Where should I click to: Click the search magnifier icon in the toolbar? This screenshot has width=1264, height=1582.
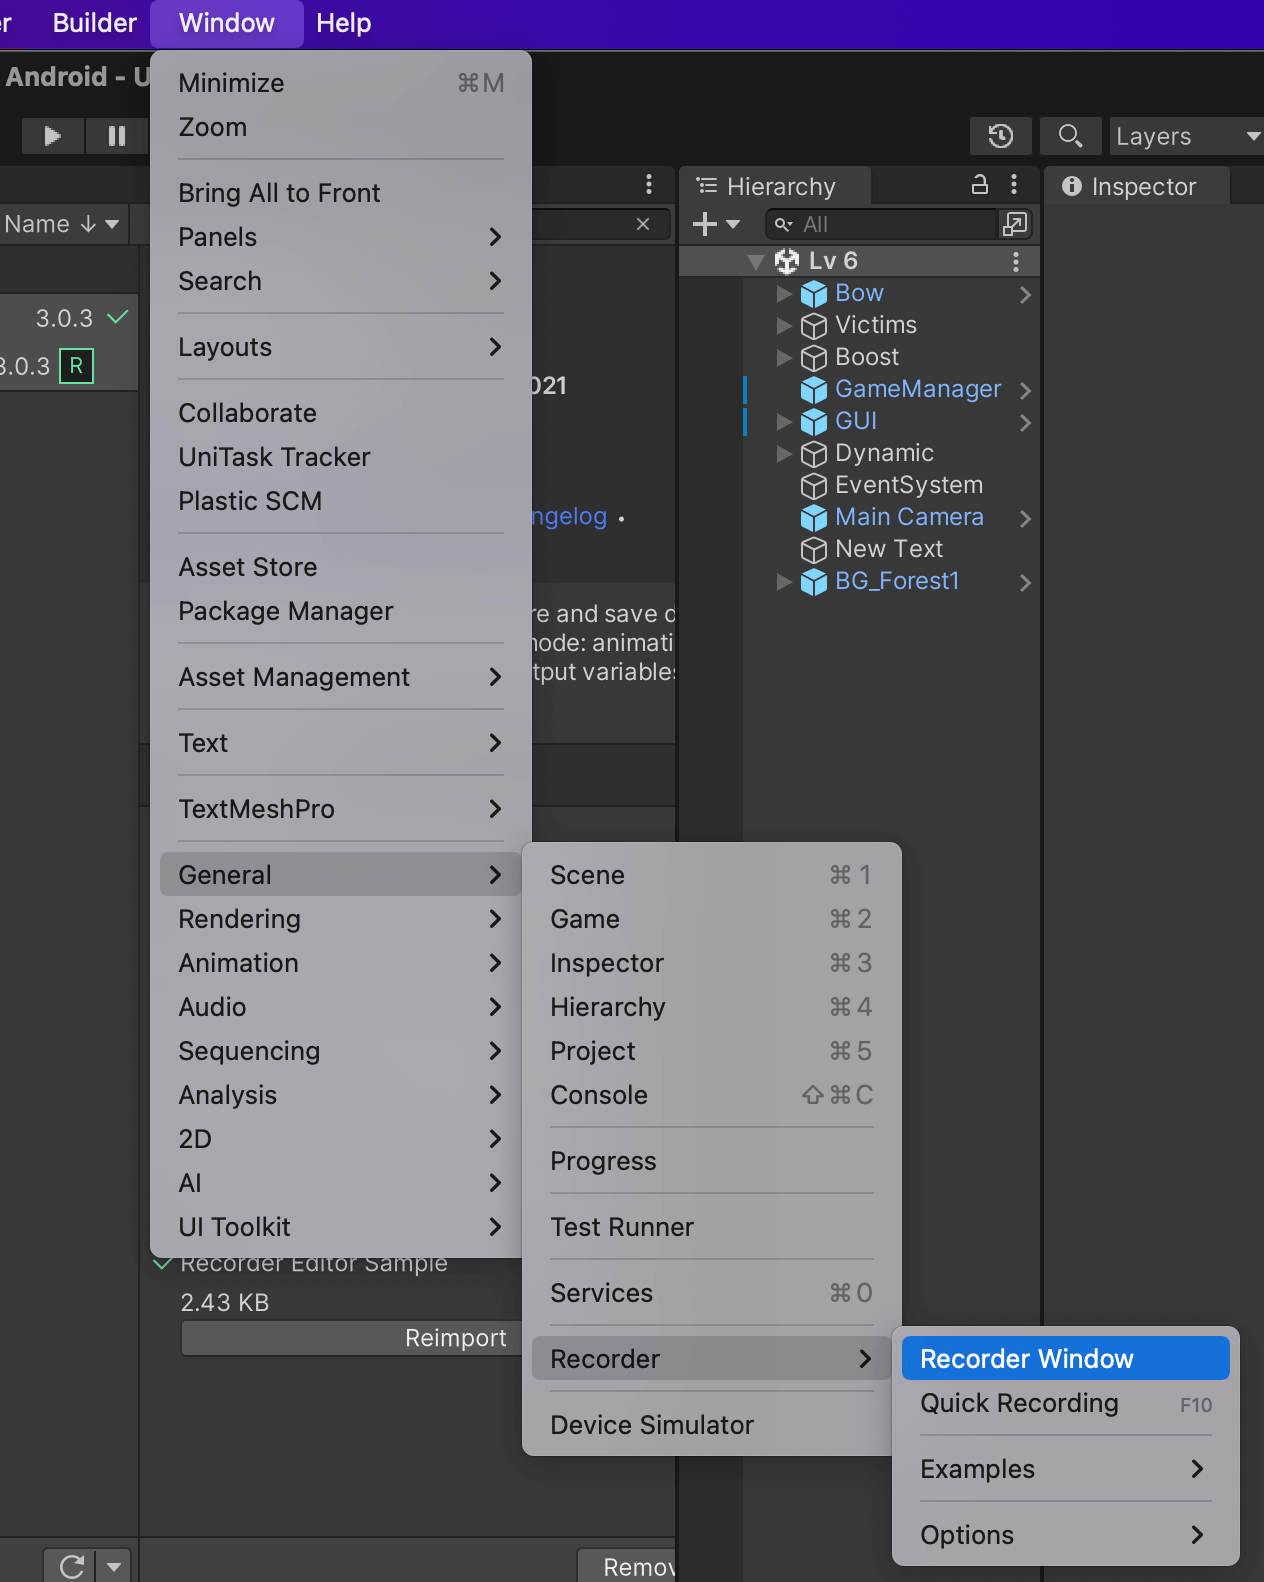(x=1070, y=136)
